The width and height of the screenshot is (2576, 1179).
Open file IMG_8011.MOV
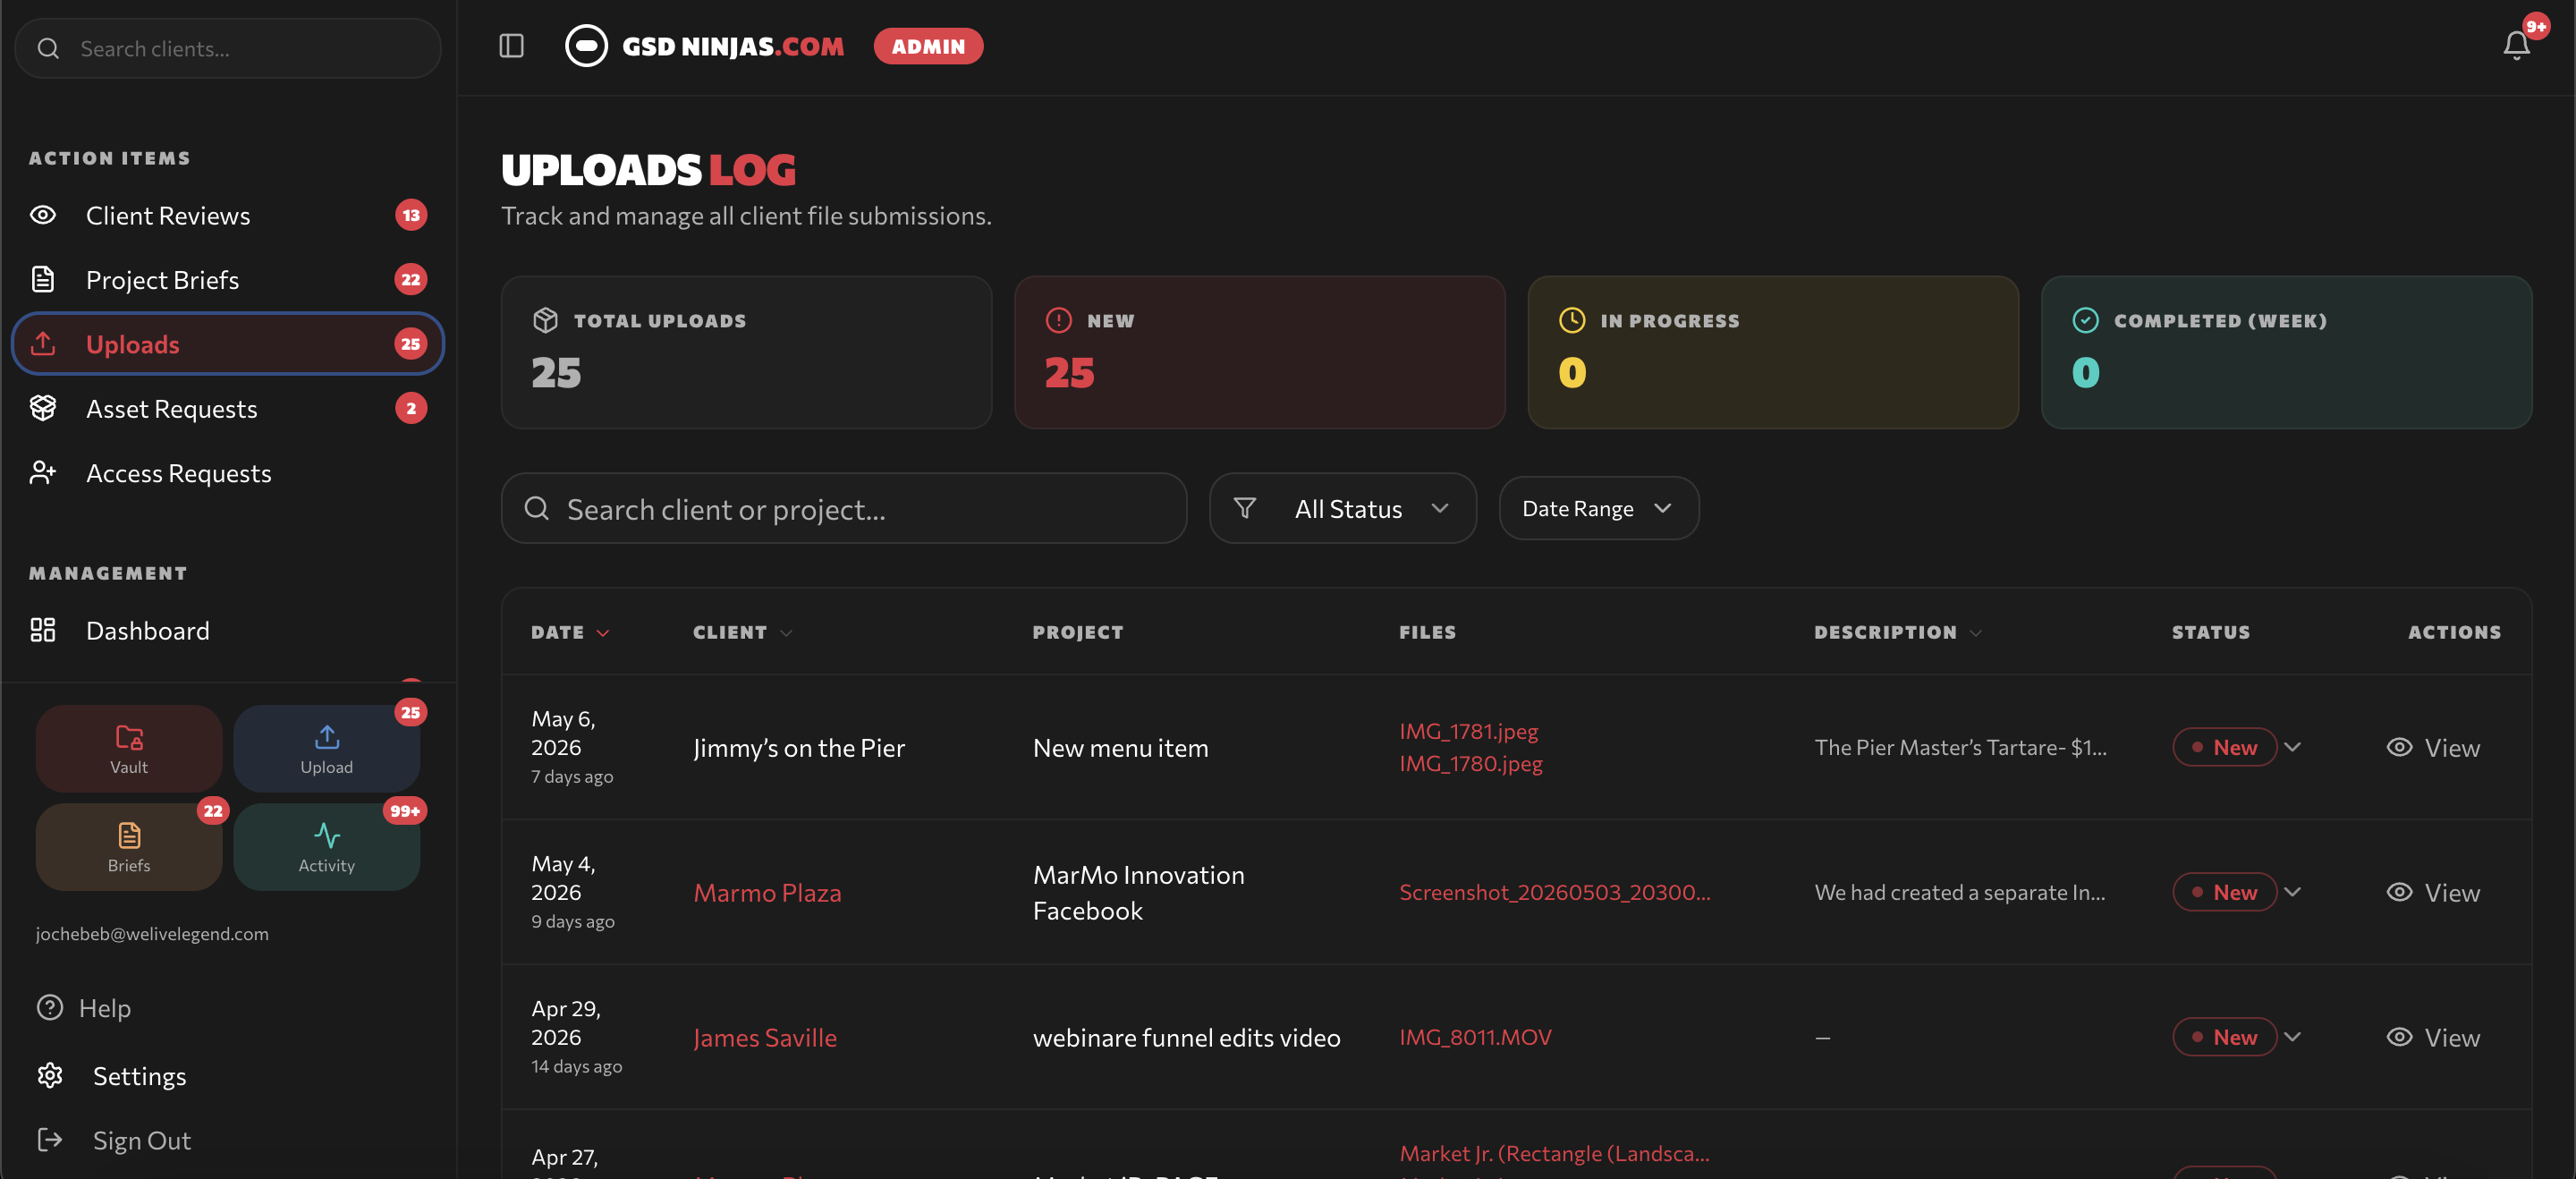click(x=1475, y=1037)
